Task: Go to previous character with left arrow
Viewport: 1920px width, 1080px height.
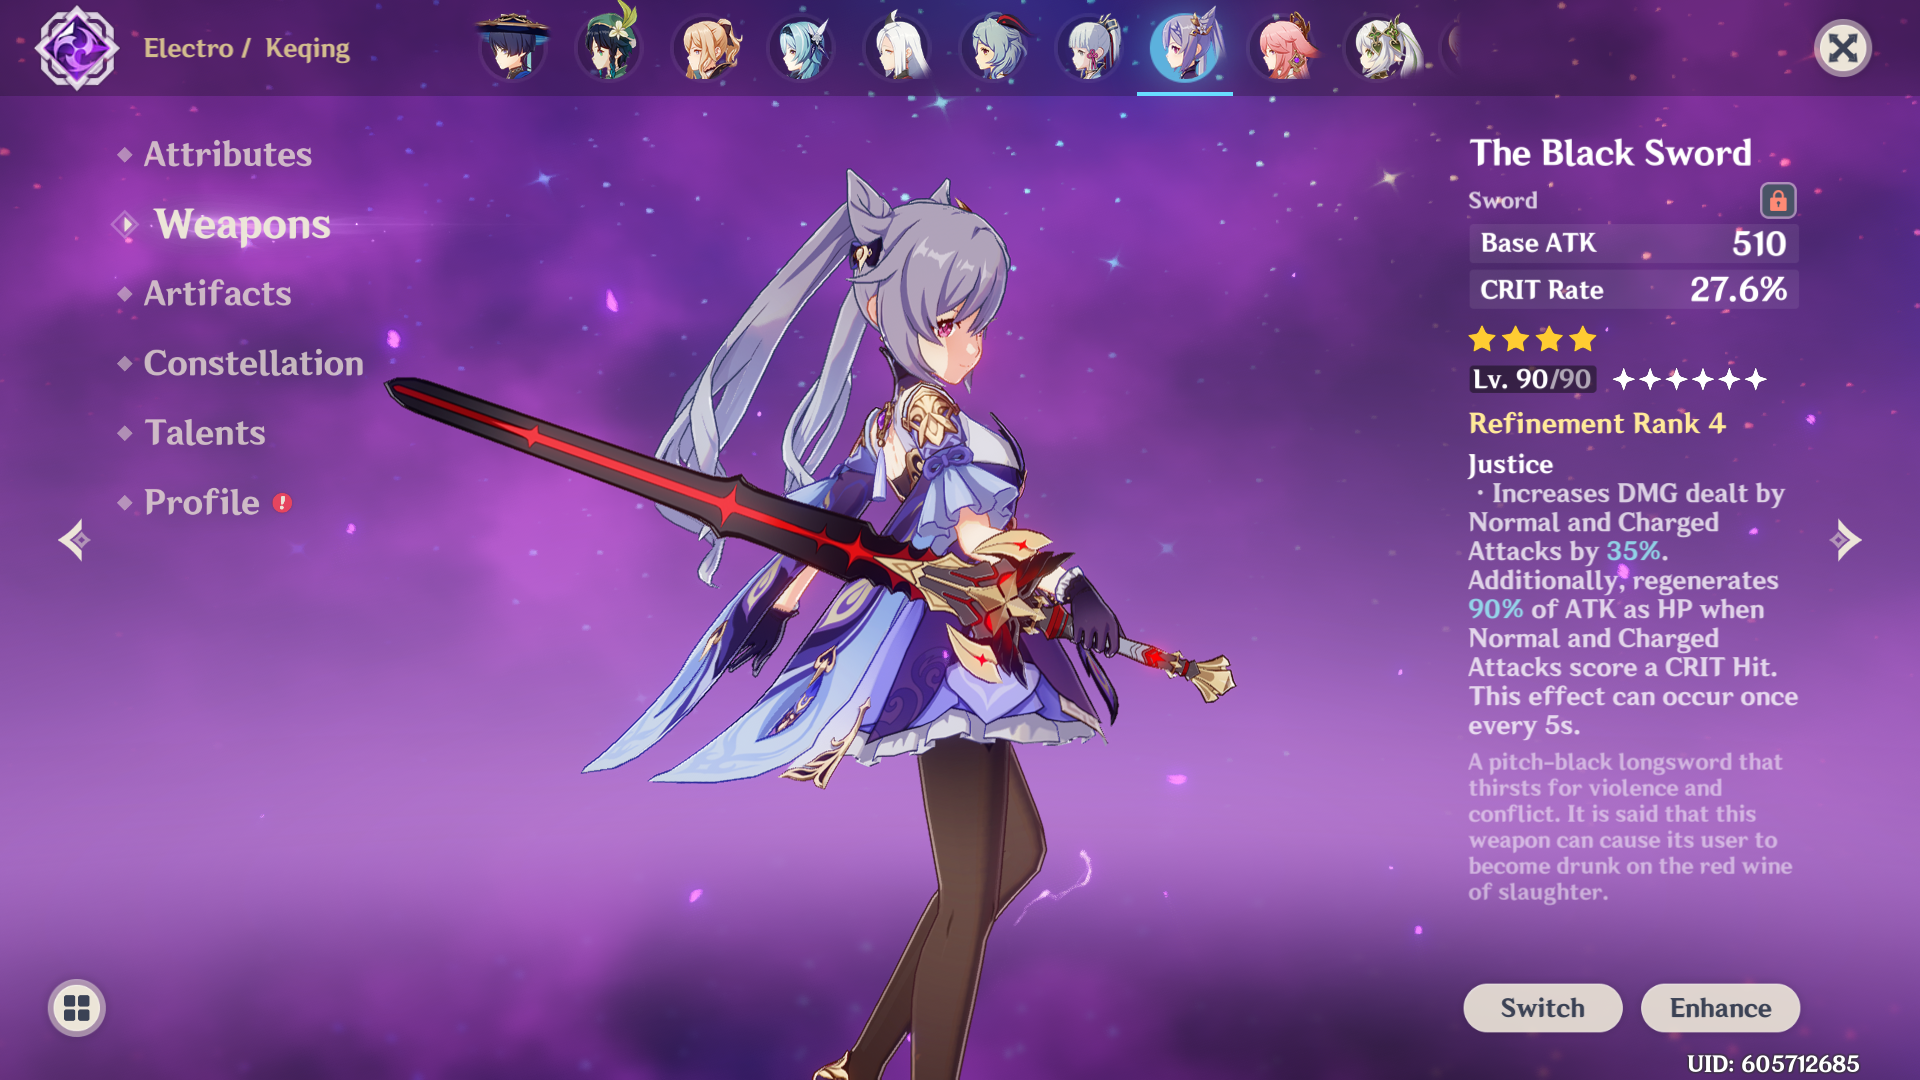Action: point(74,540)
